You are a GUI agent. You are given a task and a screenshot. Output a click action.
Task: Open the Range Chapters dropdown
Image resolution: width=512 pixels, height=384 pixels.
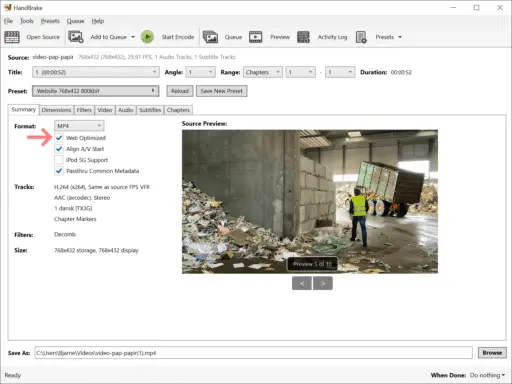pos(263,72)
